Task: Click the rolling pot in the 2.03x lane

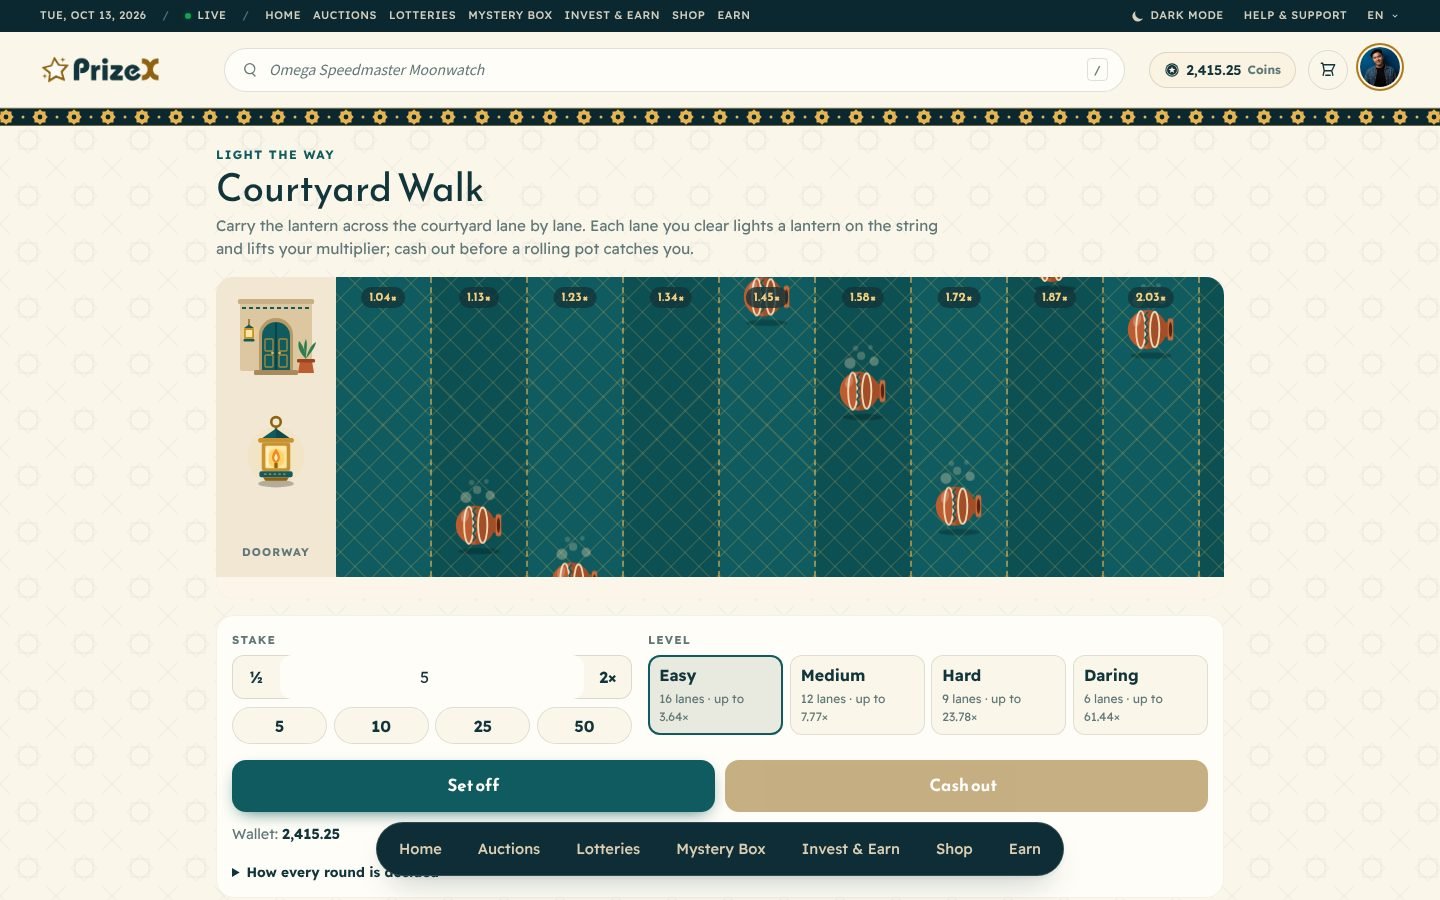Action: pos(1150,329)
